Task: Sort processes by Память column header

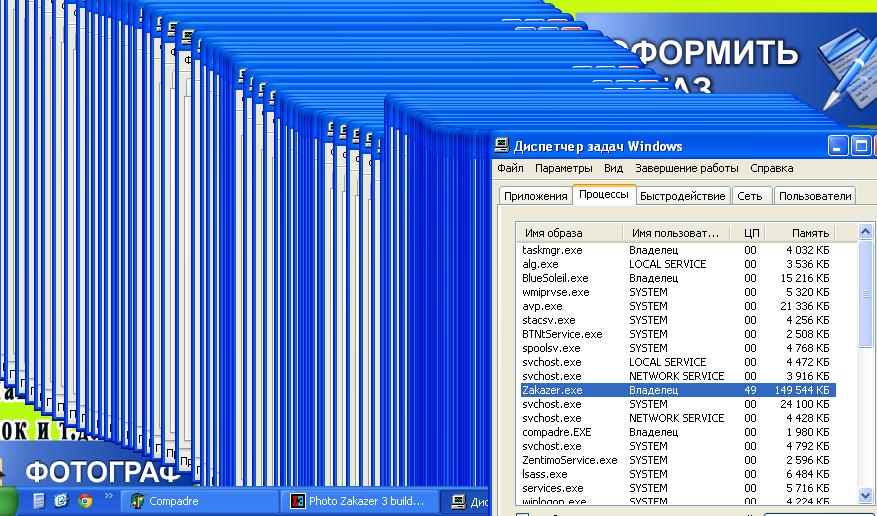Action: coord(800,233)
